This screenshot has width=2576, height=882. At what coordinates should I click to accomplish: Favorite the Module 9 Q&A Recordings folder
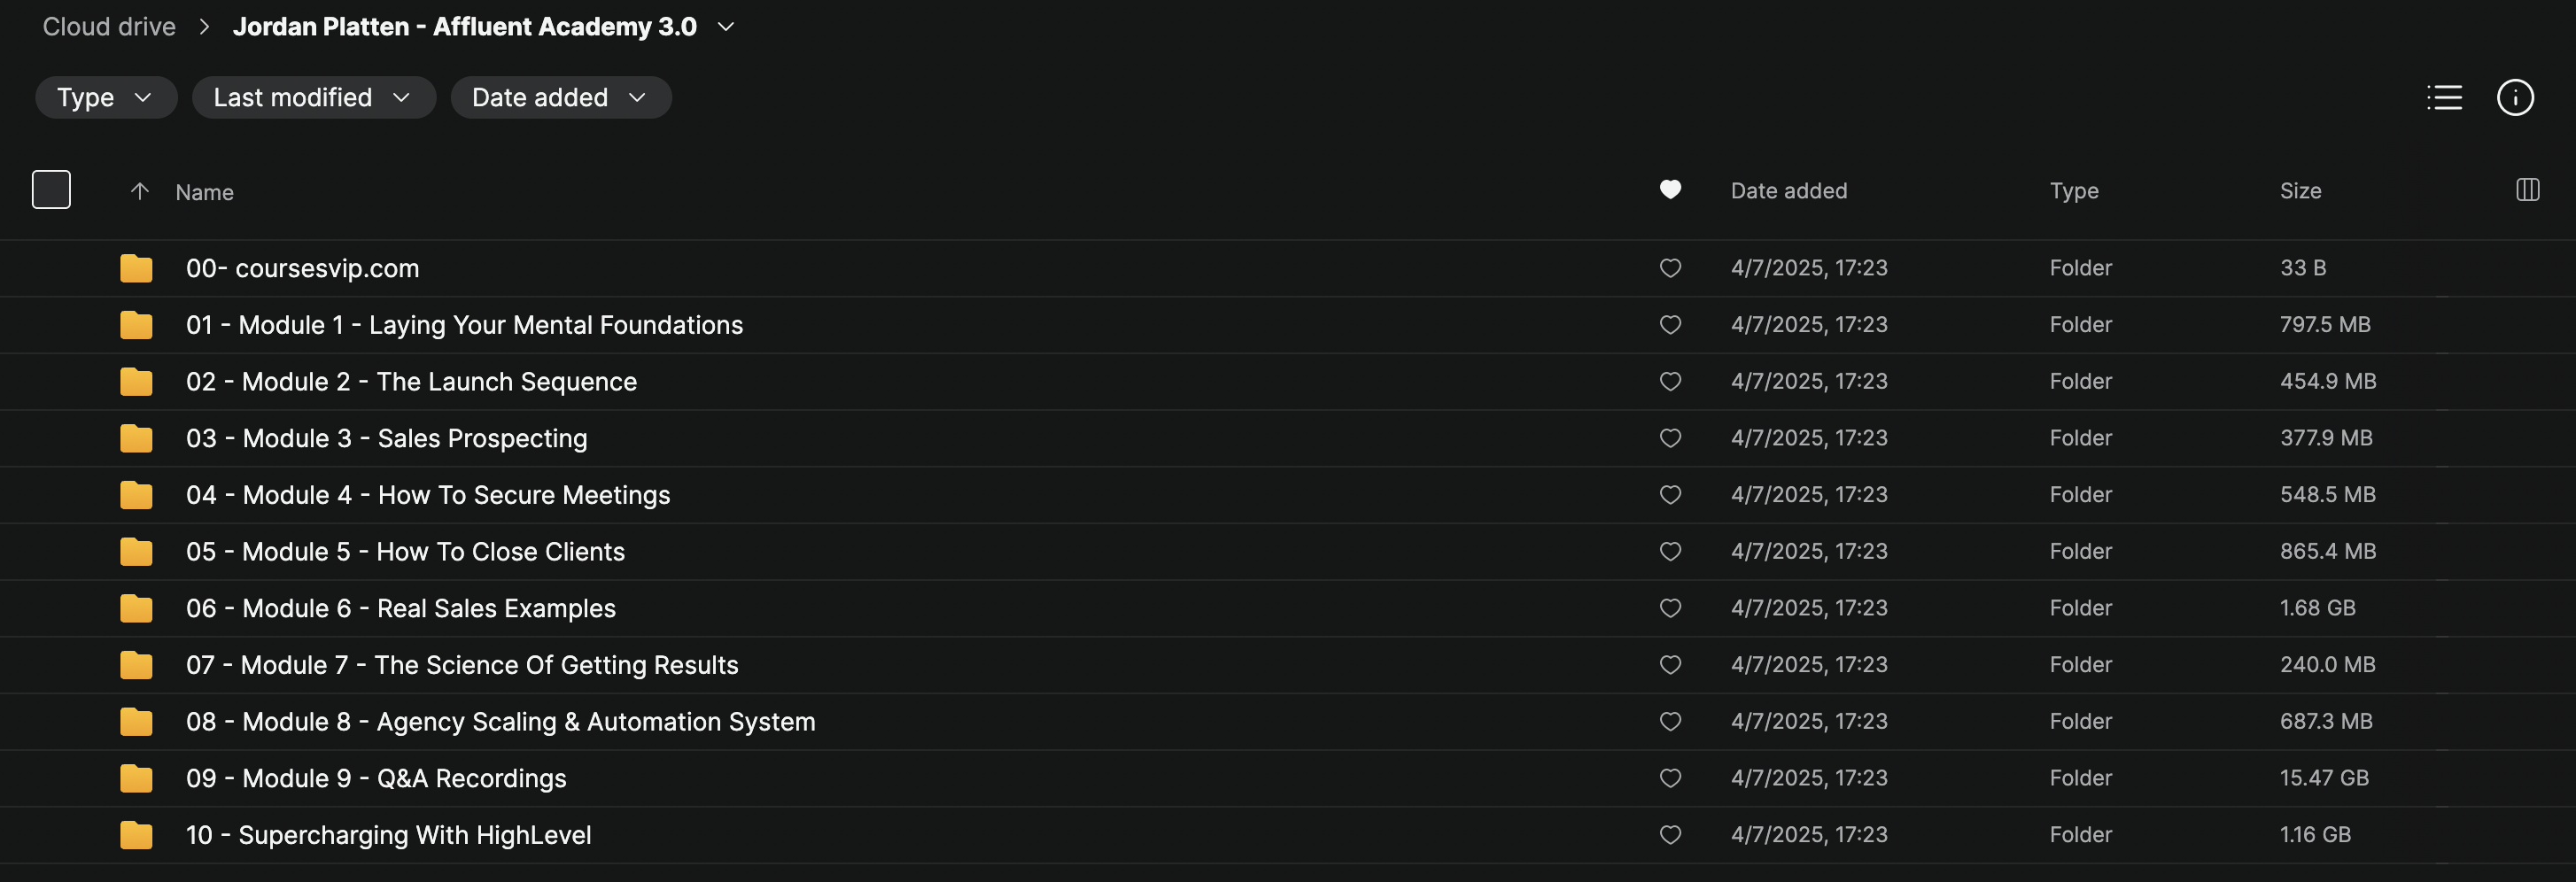[1669, 778]
